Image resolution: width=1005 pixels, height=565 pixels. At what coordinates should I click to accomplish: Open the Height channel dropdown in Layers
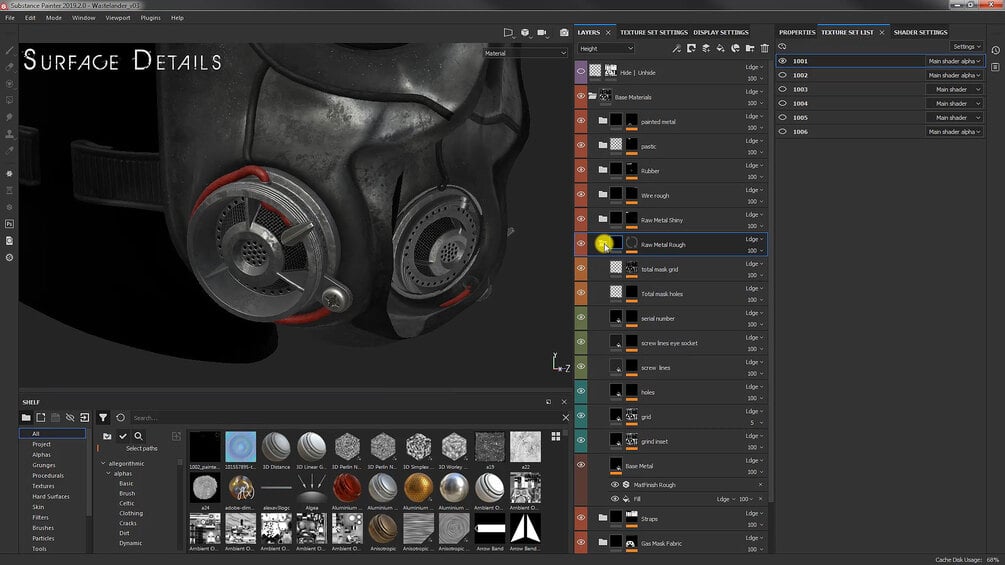(606, 48)
